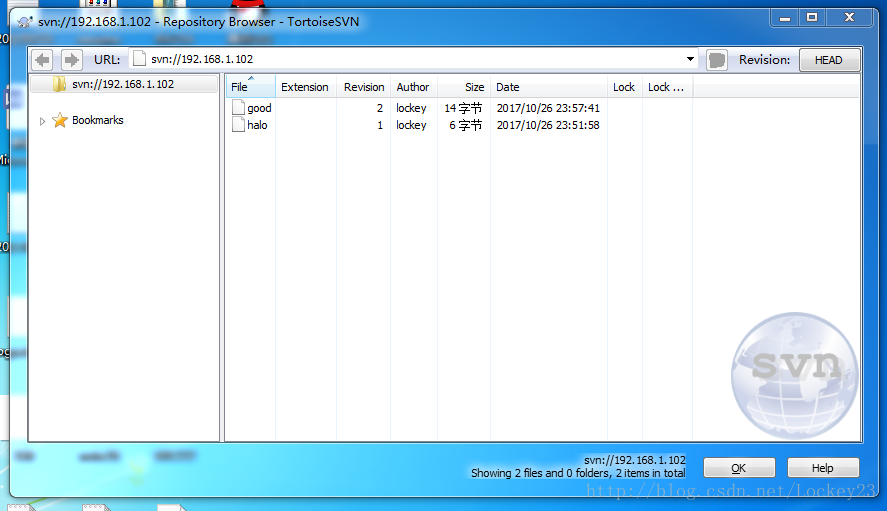This screenshot has height=511, width=887.
Task: Click the TortoiseSVN title bar icon
Action: [x=25, y=22]
